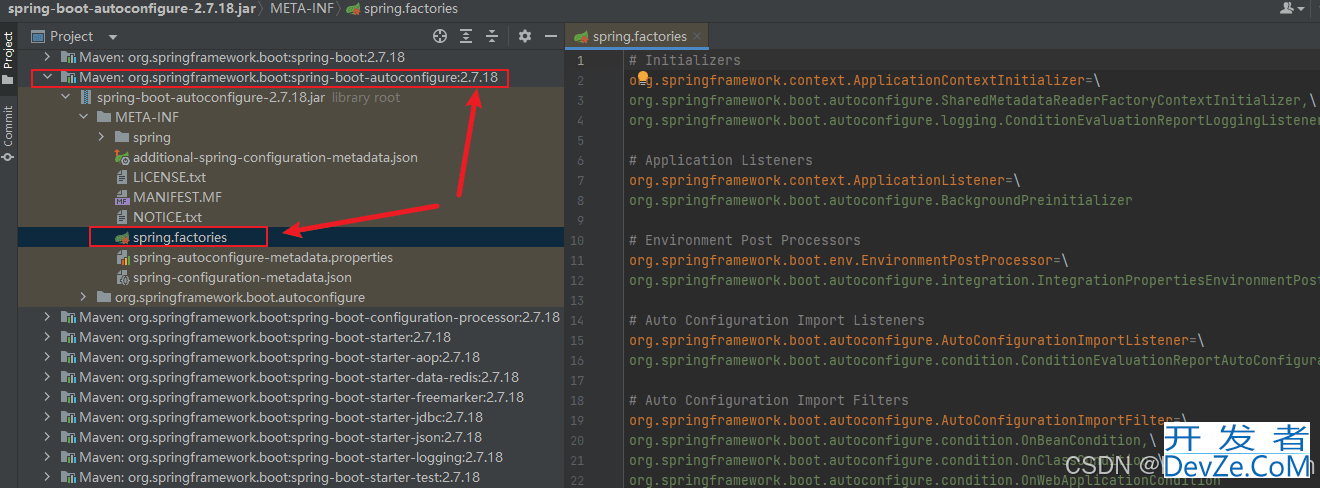This screenshot has width=1320, height=488.
Task: Collapse the META-INF folder
Action: click(x=84, y=117)
